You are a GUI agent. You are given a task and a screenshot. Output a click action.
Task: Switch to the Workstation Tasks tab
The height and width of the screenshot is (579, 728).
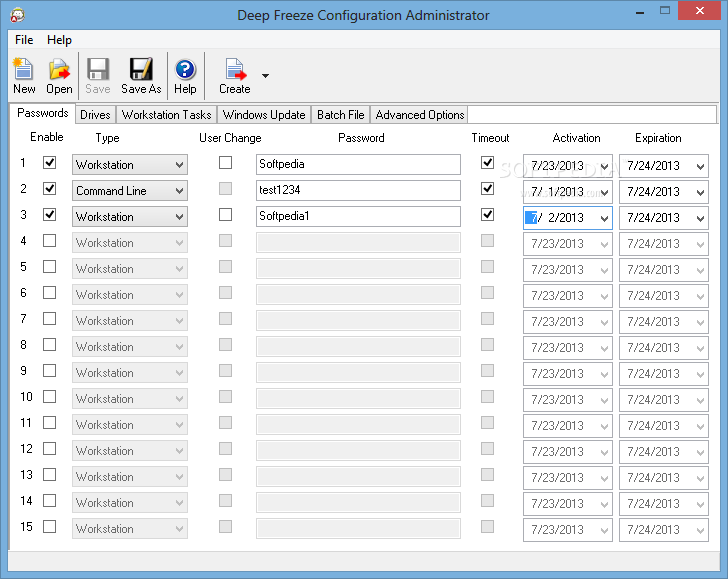coord(166,115)
